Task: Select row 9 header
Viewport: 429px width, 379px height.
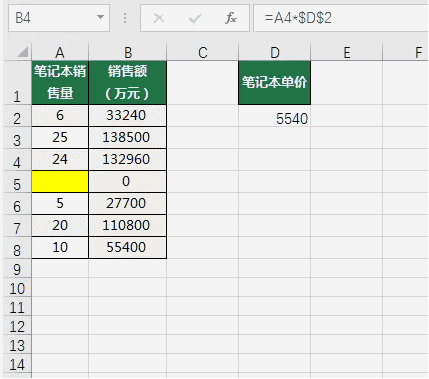Action: click(x=17, y=269)
